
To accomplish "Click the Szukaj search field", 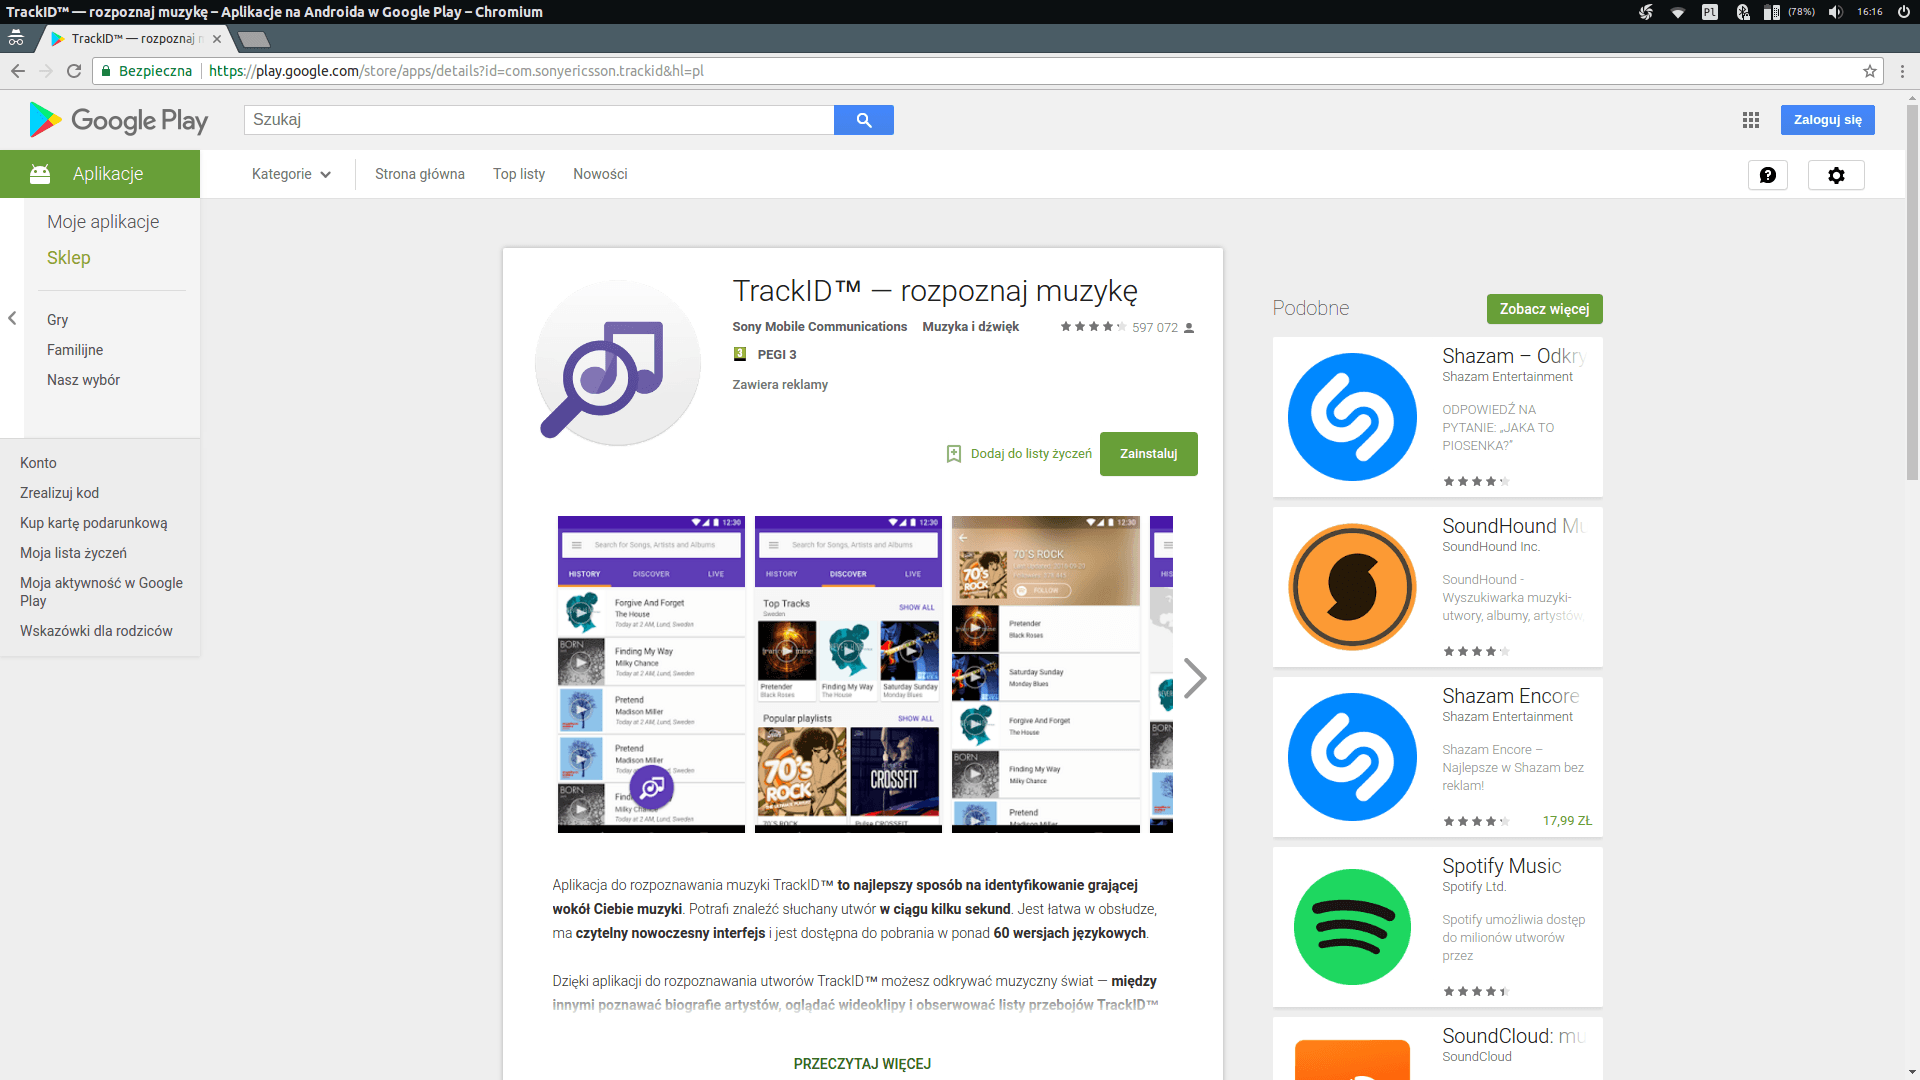I will click(x=539, y=120).
